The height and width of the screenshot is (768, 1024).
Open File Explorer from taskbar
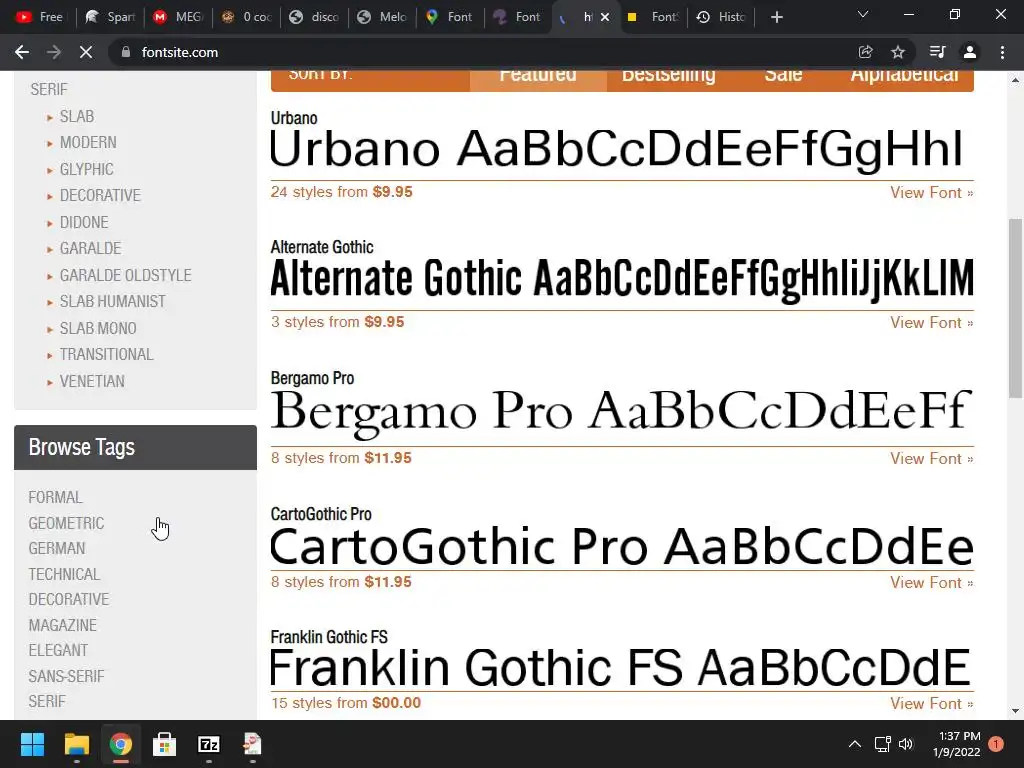[76, 744]
